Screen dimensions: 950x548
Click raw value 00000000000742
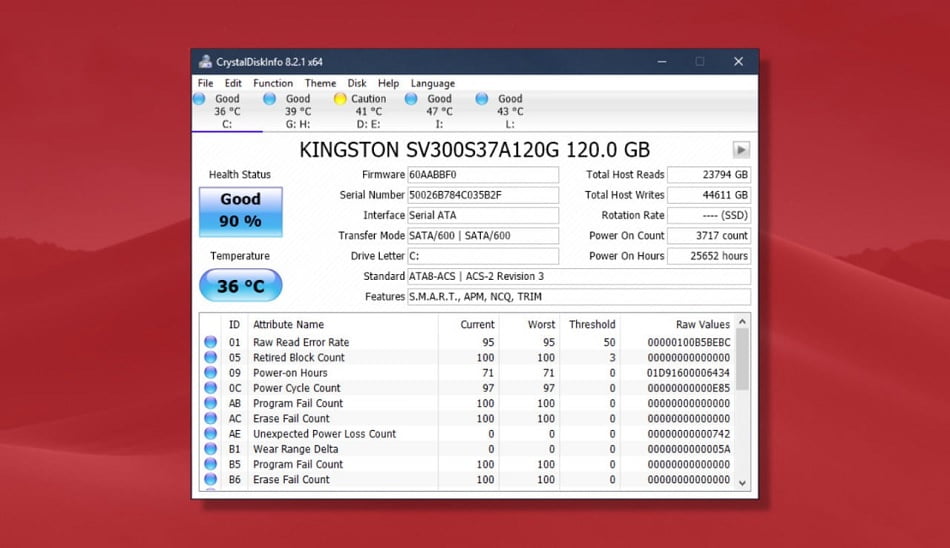[688, 433]
